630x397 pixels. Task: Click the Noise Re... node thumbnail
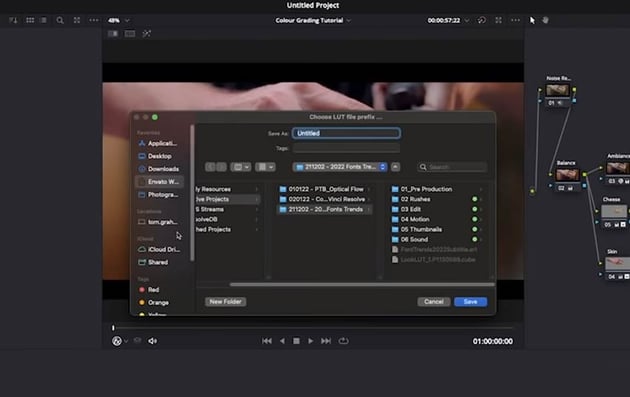(x=558, y=90)
